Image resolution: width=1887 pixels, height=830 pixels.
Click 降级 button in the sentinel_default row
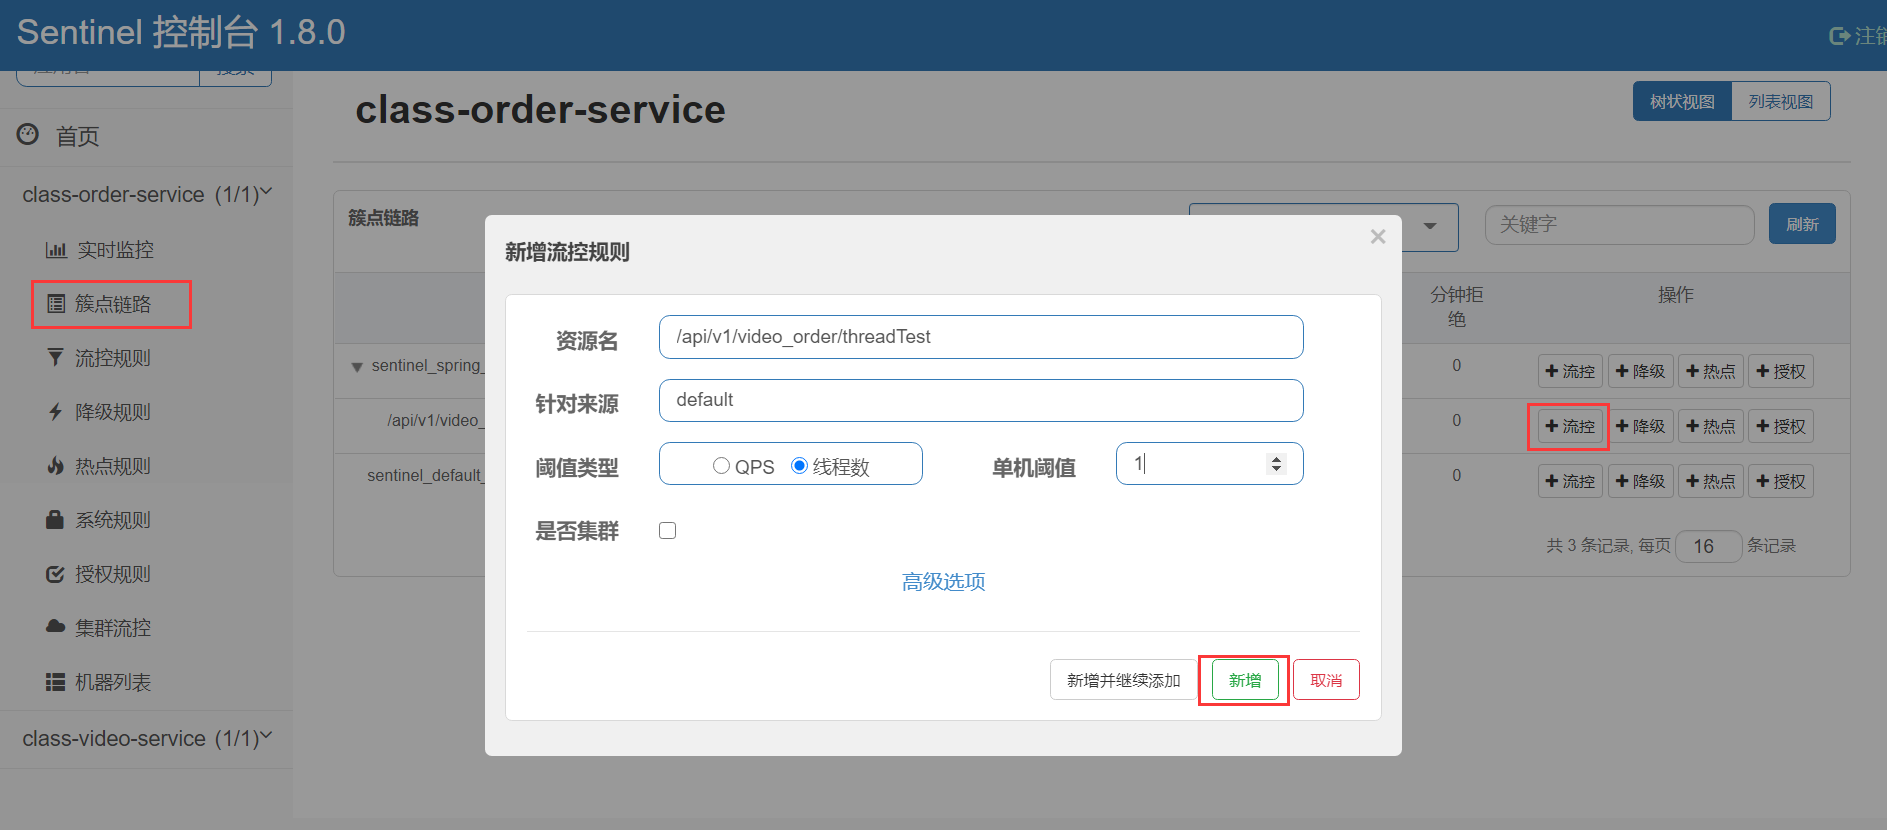(1640, 481)
